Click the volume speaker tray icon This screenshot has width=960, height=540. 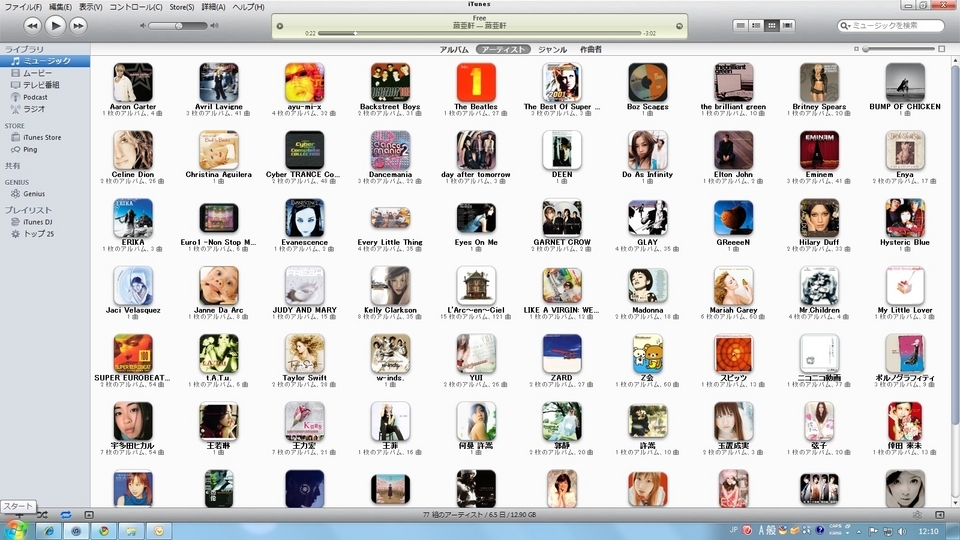pos(902,531)
